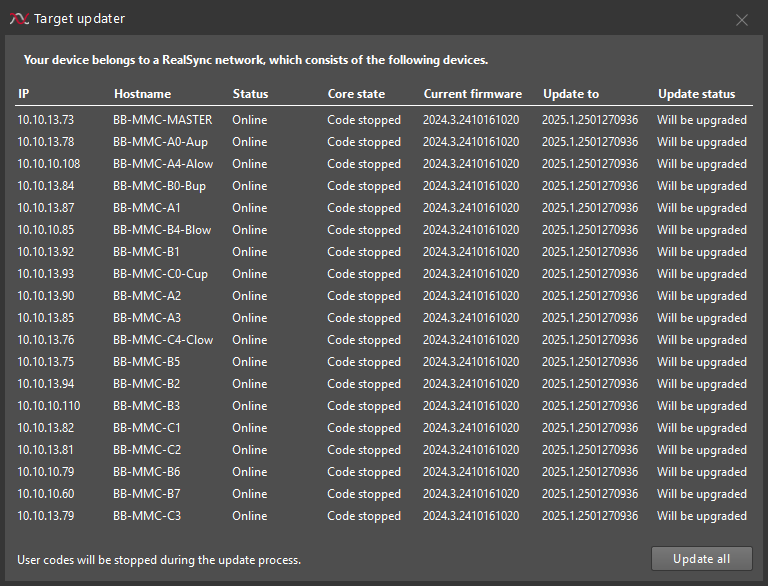Click the Update all button
This screenshot has width=768, height=586.
click(x=701, y=559)
